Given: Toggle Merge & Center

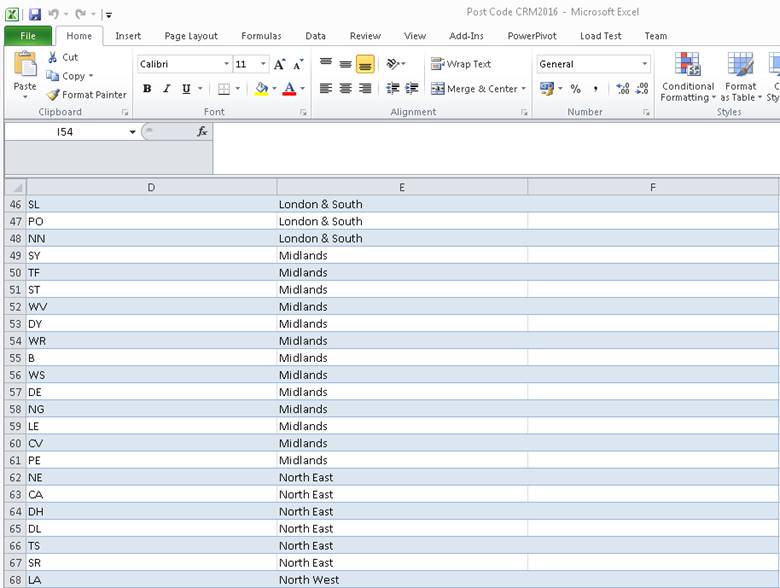Looking at the screenshot, I should pos(474,89).
